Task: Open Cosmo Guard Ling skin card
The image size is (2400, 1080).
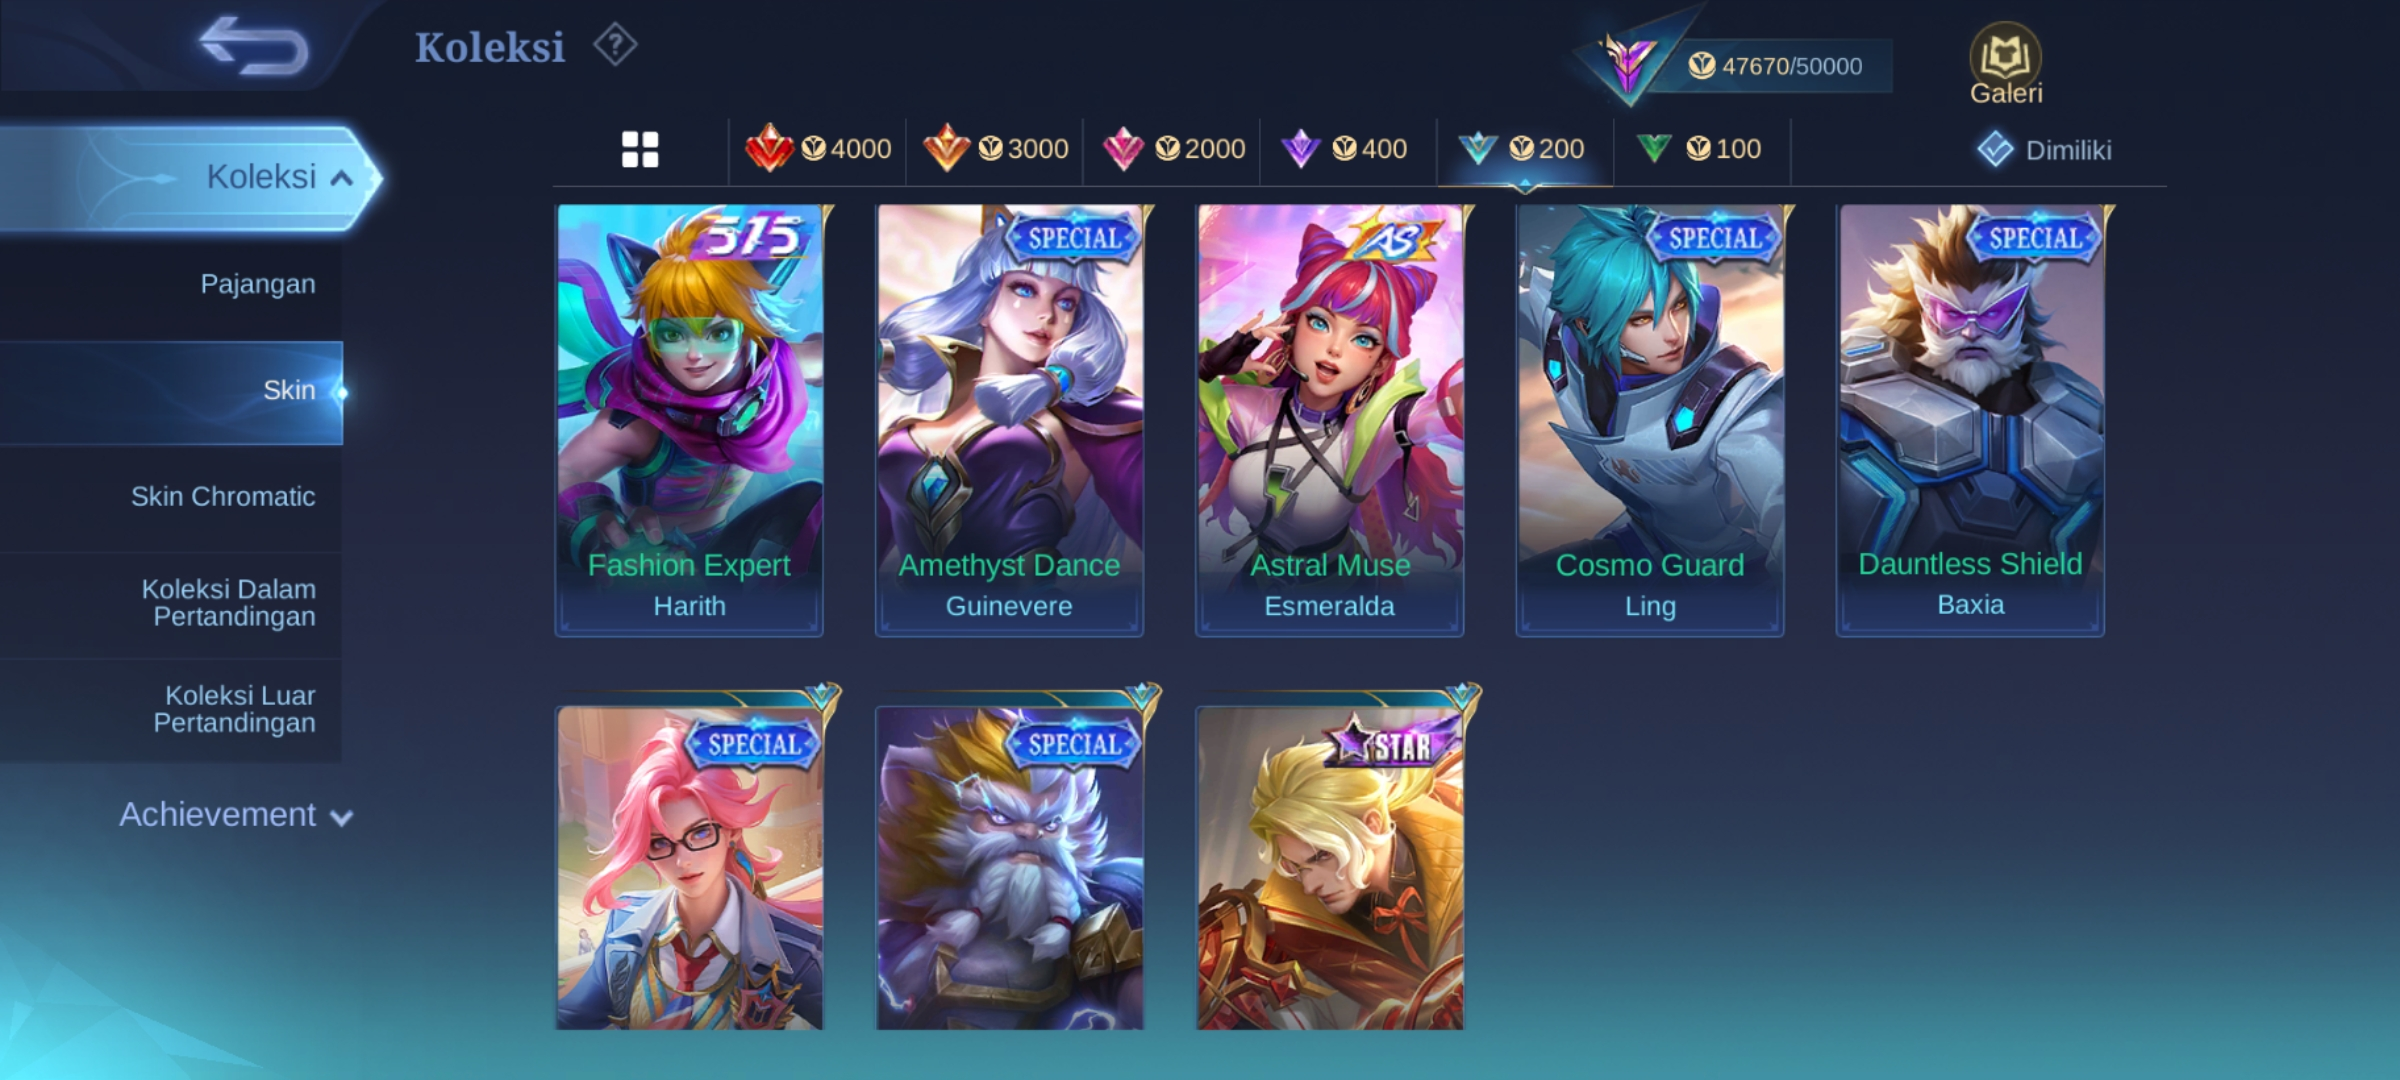Action: (x=1649, y=420)
